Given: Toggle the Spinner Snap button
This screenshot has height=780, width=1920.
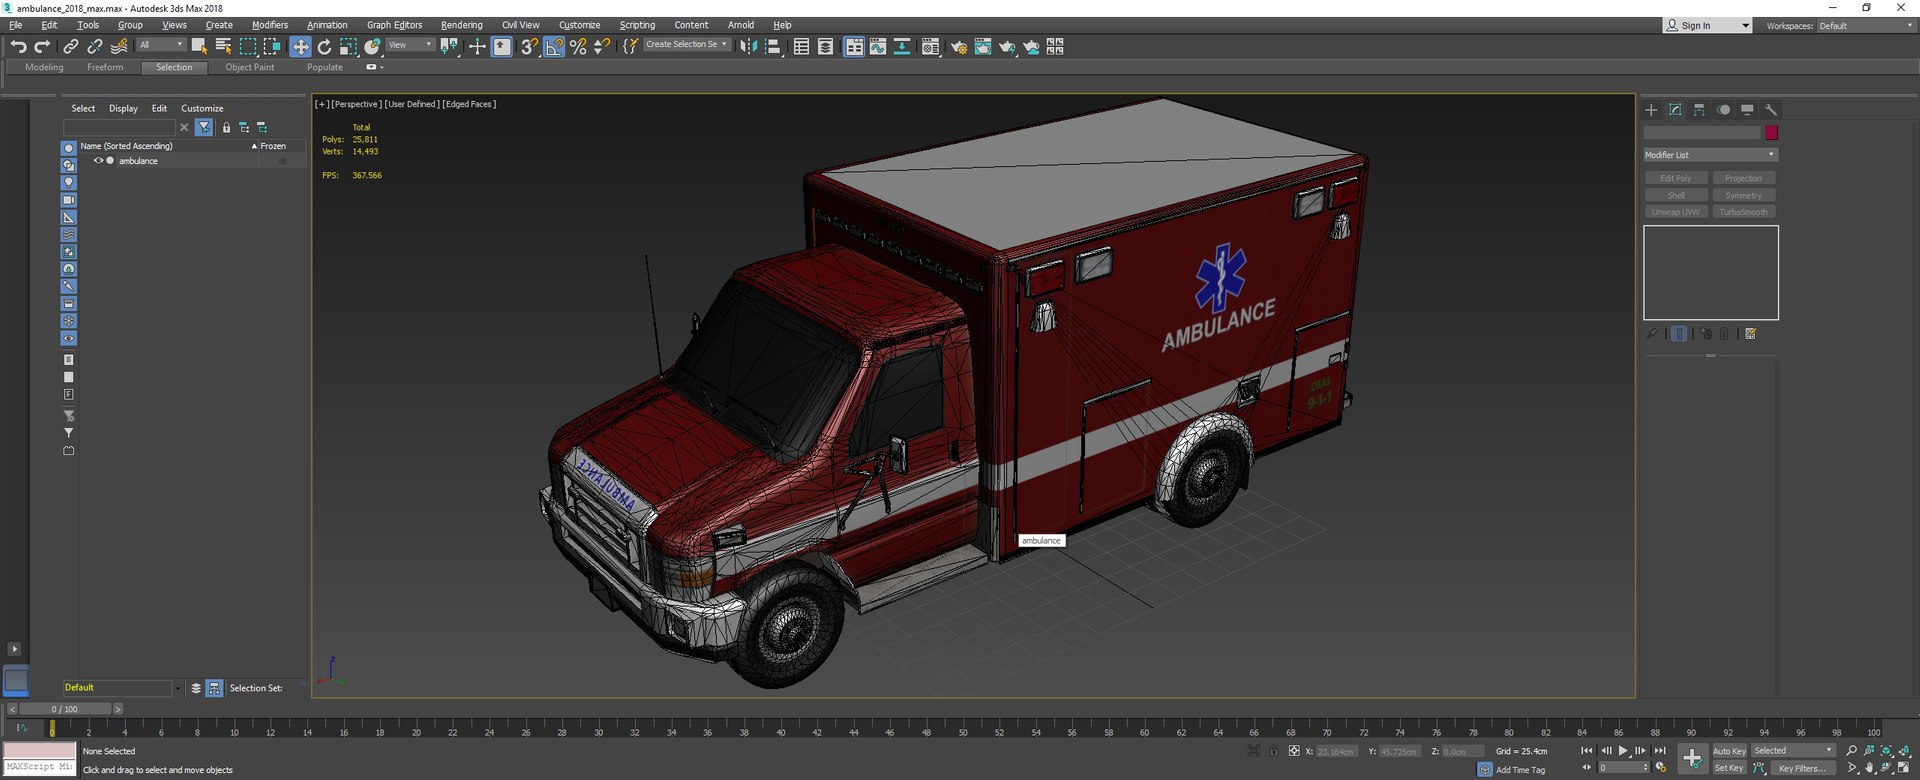Looking at the screenshot, I should [602, 46].
